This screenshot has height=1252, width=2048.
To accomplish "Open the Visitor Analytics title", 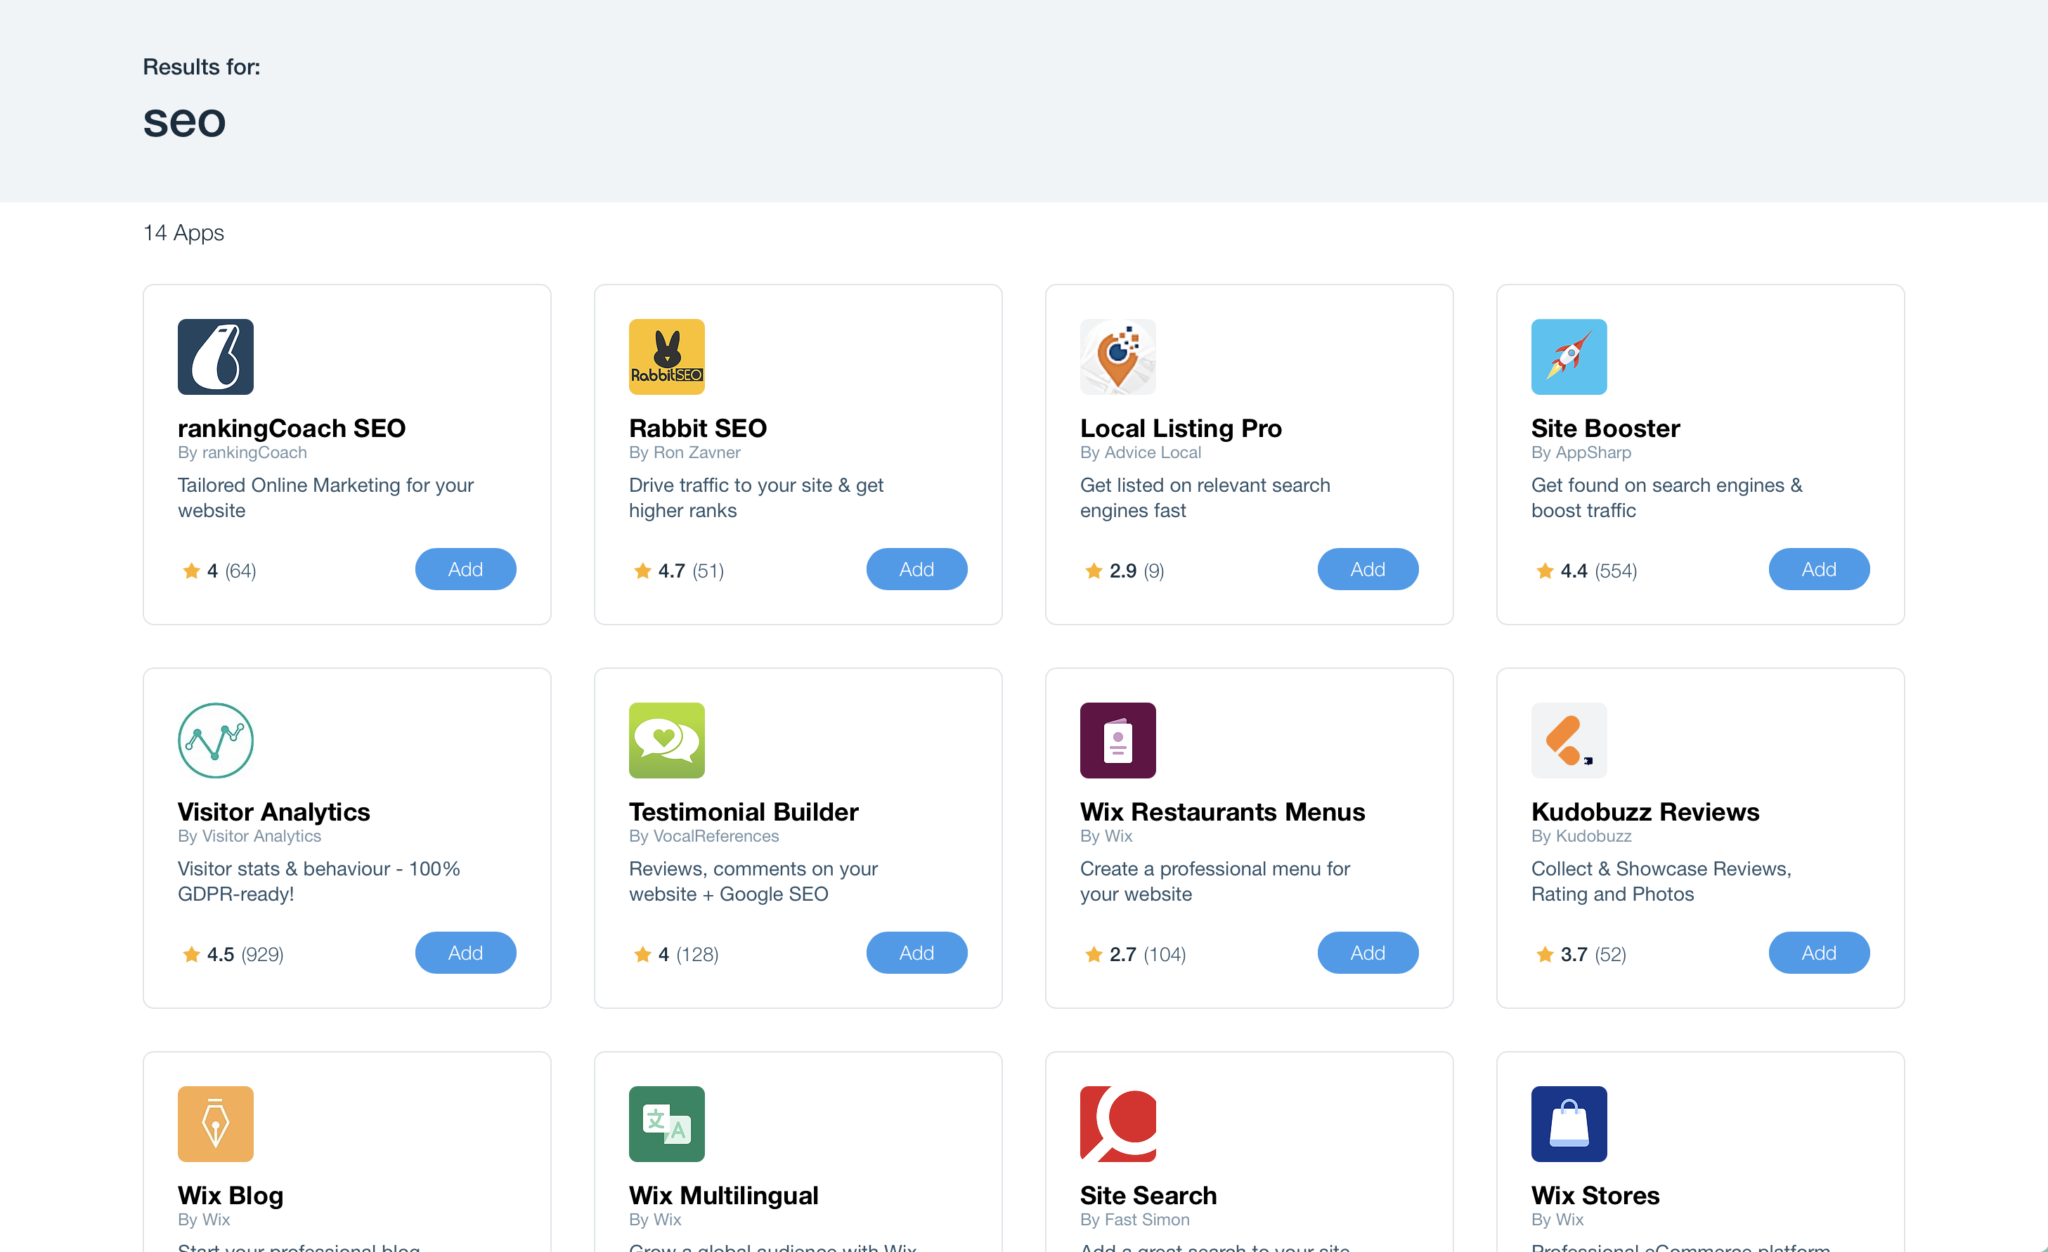I will pos(273,812).
